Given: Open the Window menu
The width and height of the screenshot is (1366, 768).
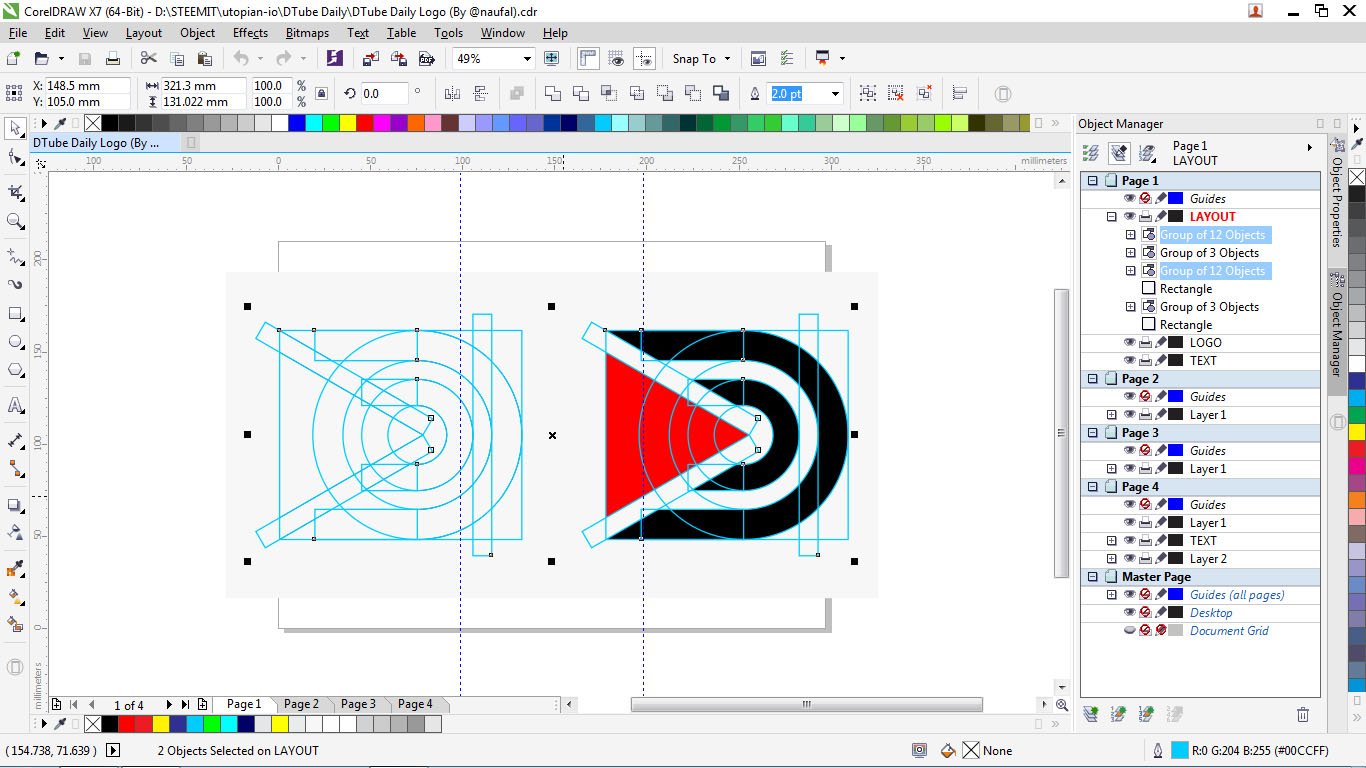Looking at the screenshot, I should tap(502, 33).
